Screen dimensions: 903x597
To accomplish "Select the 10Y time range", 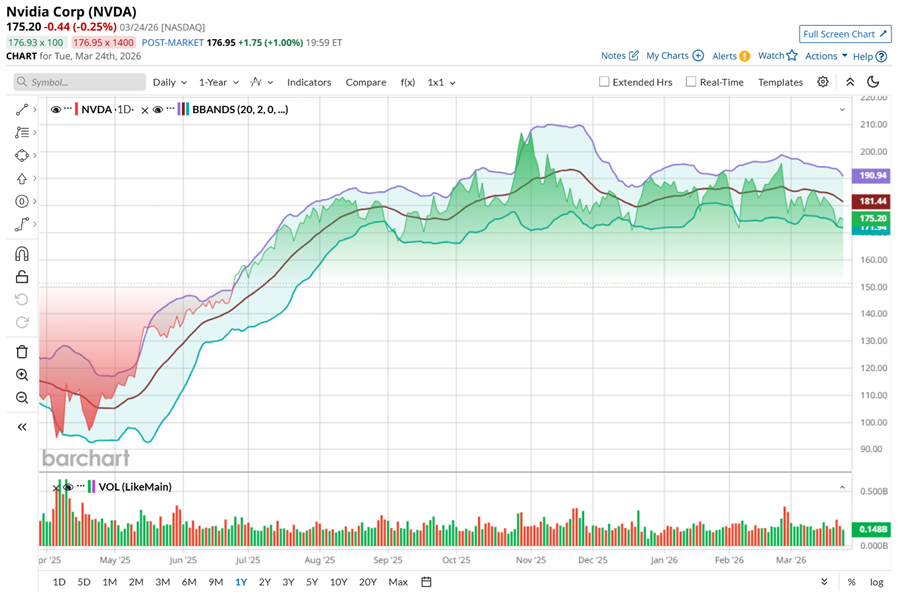I will (339, 582).
